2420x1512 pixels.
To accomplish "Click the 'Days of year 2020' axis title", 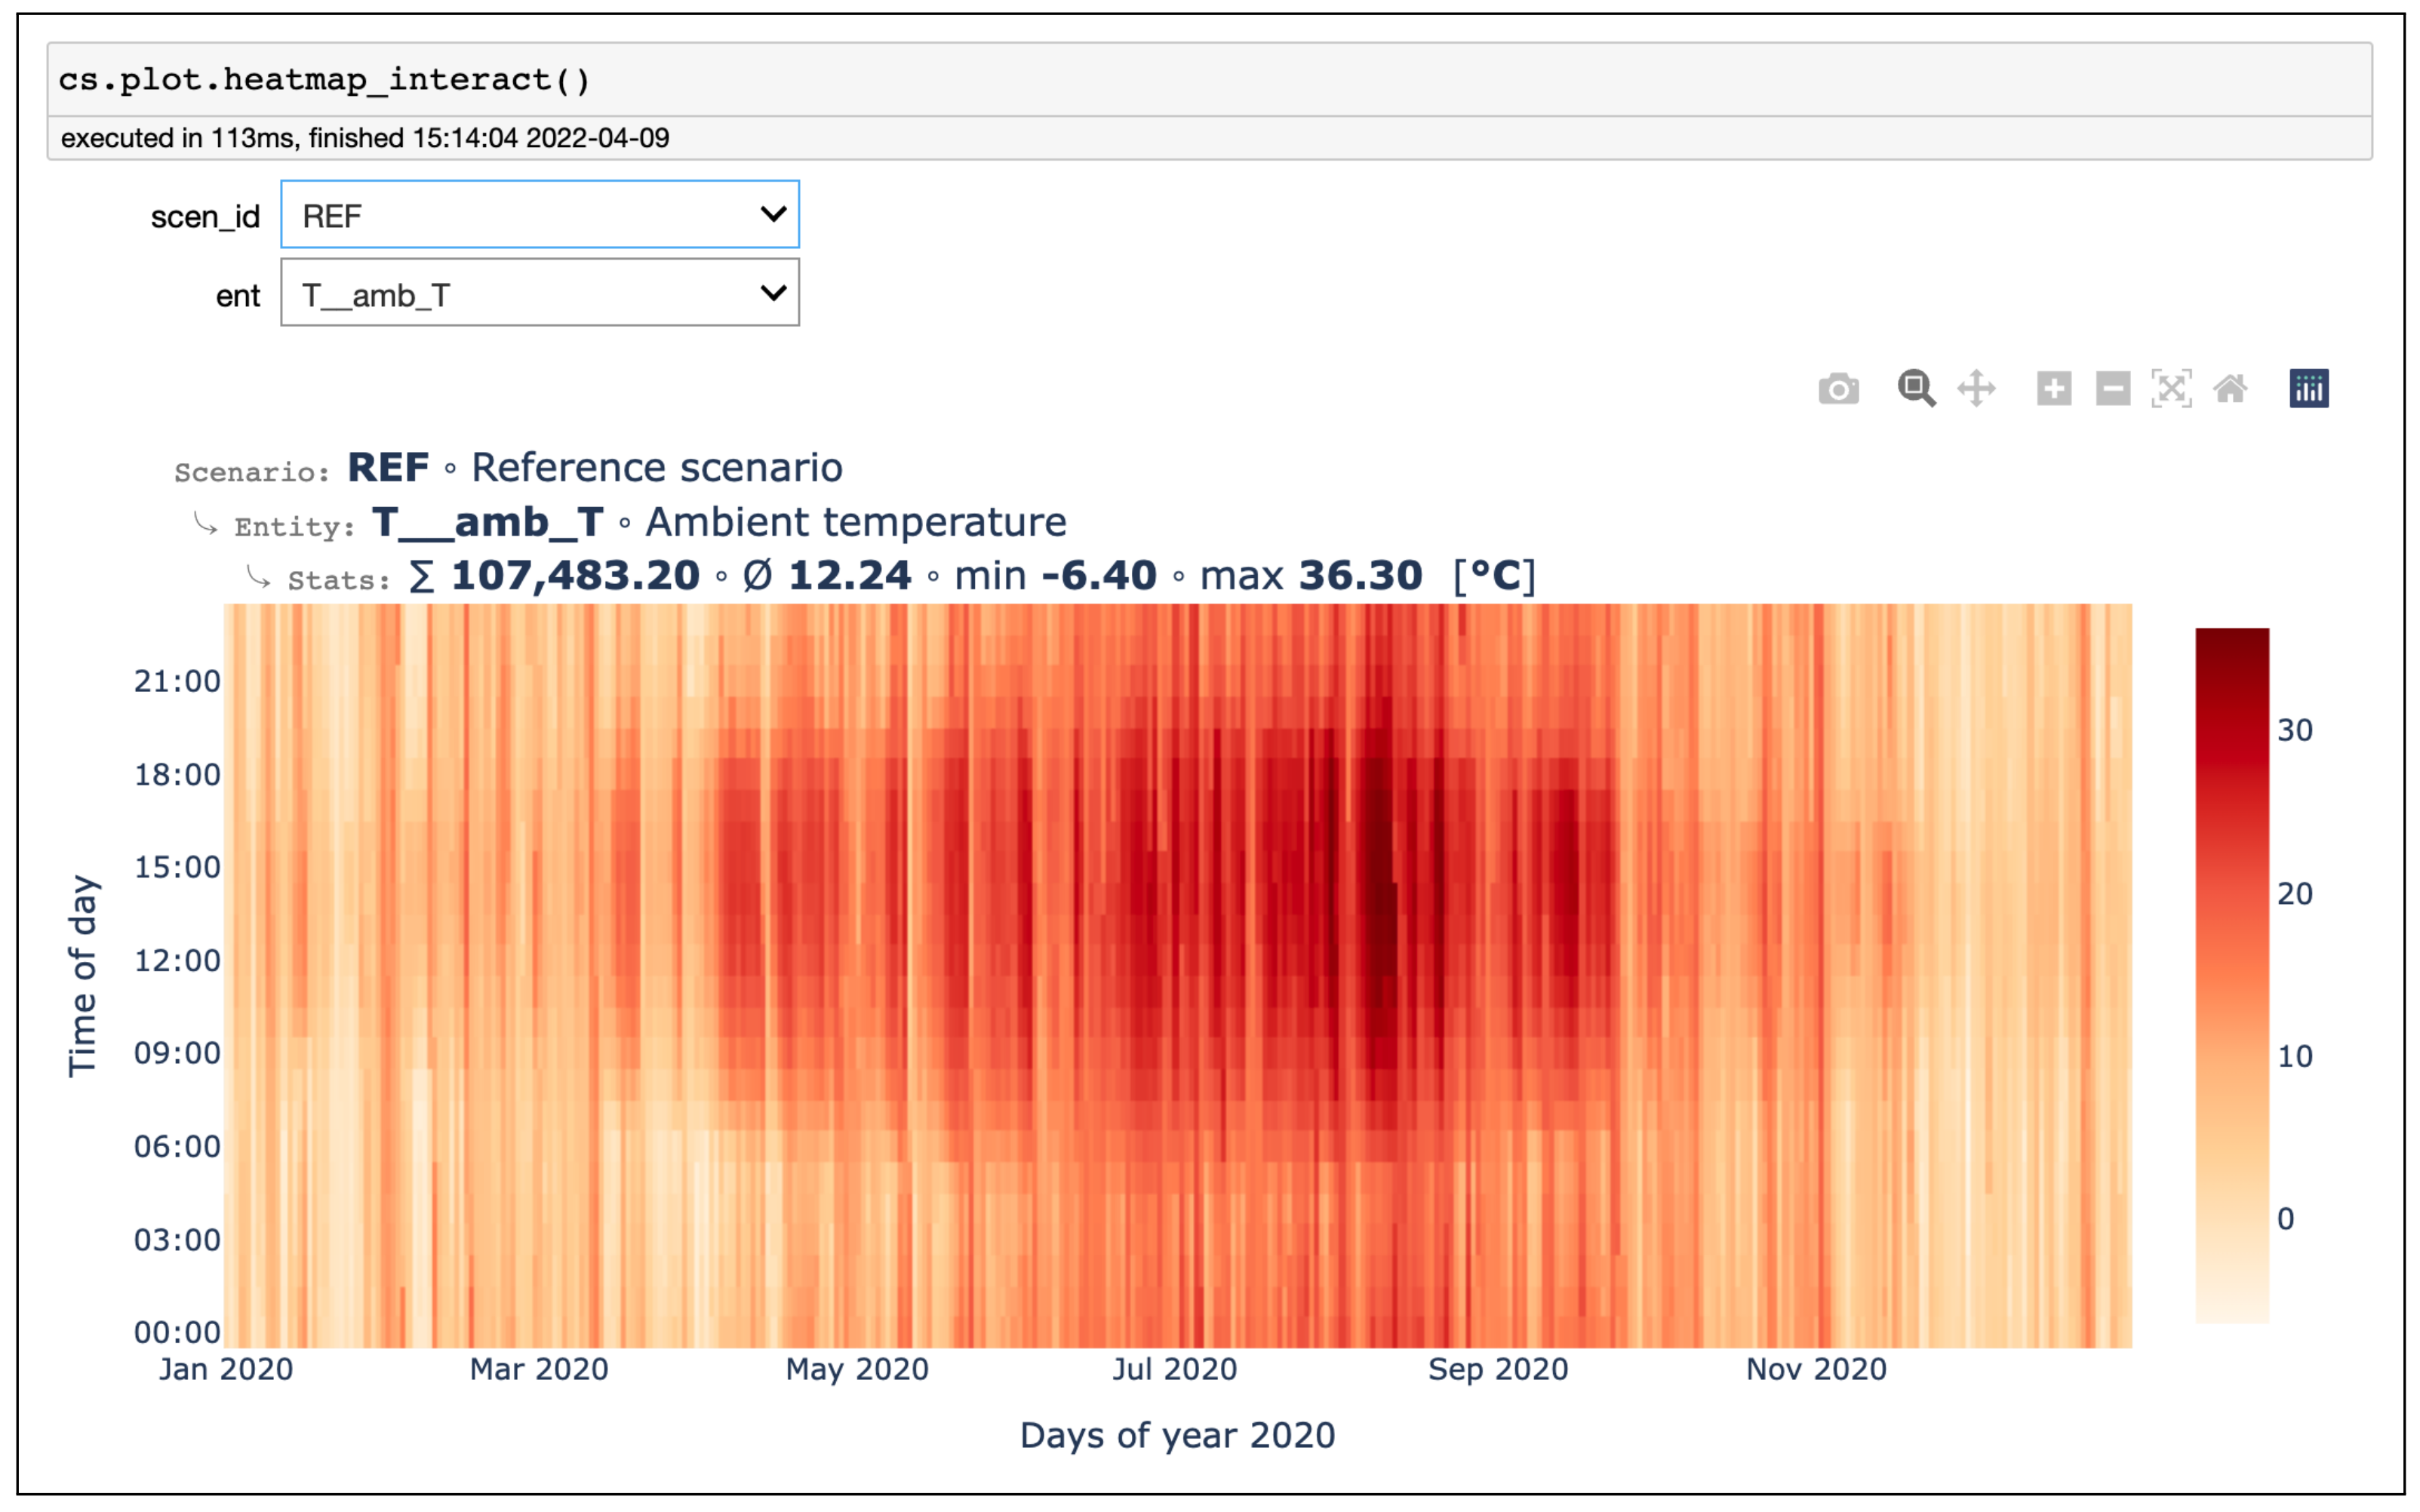I will tap(1177, 1435).
